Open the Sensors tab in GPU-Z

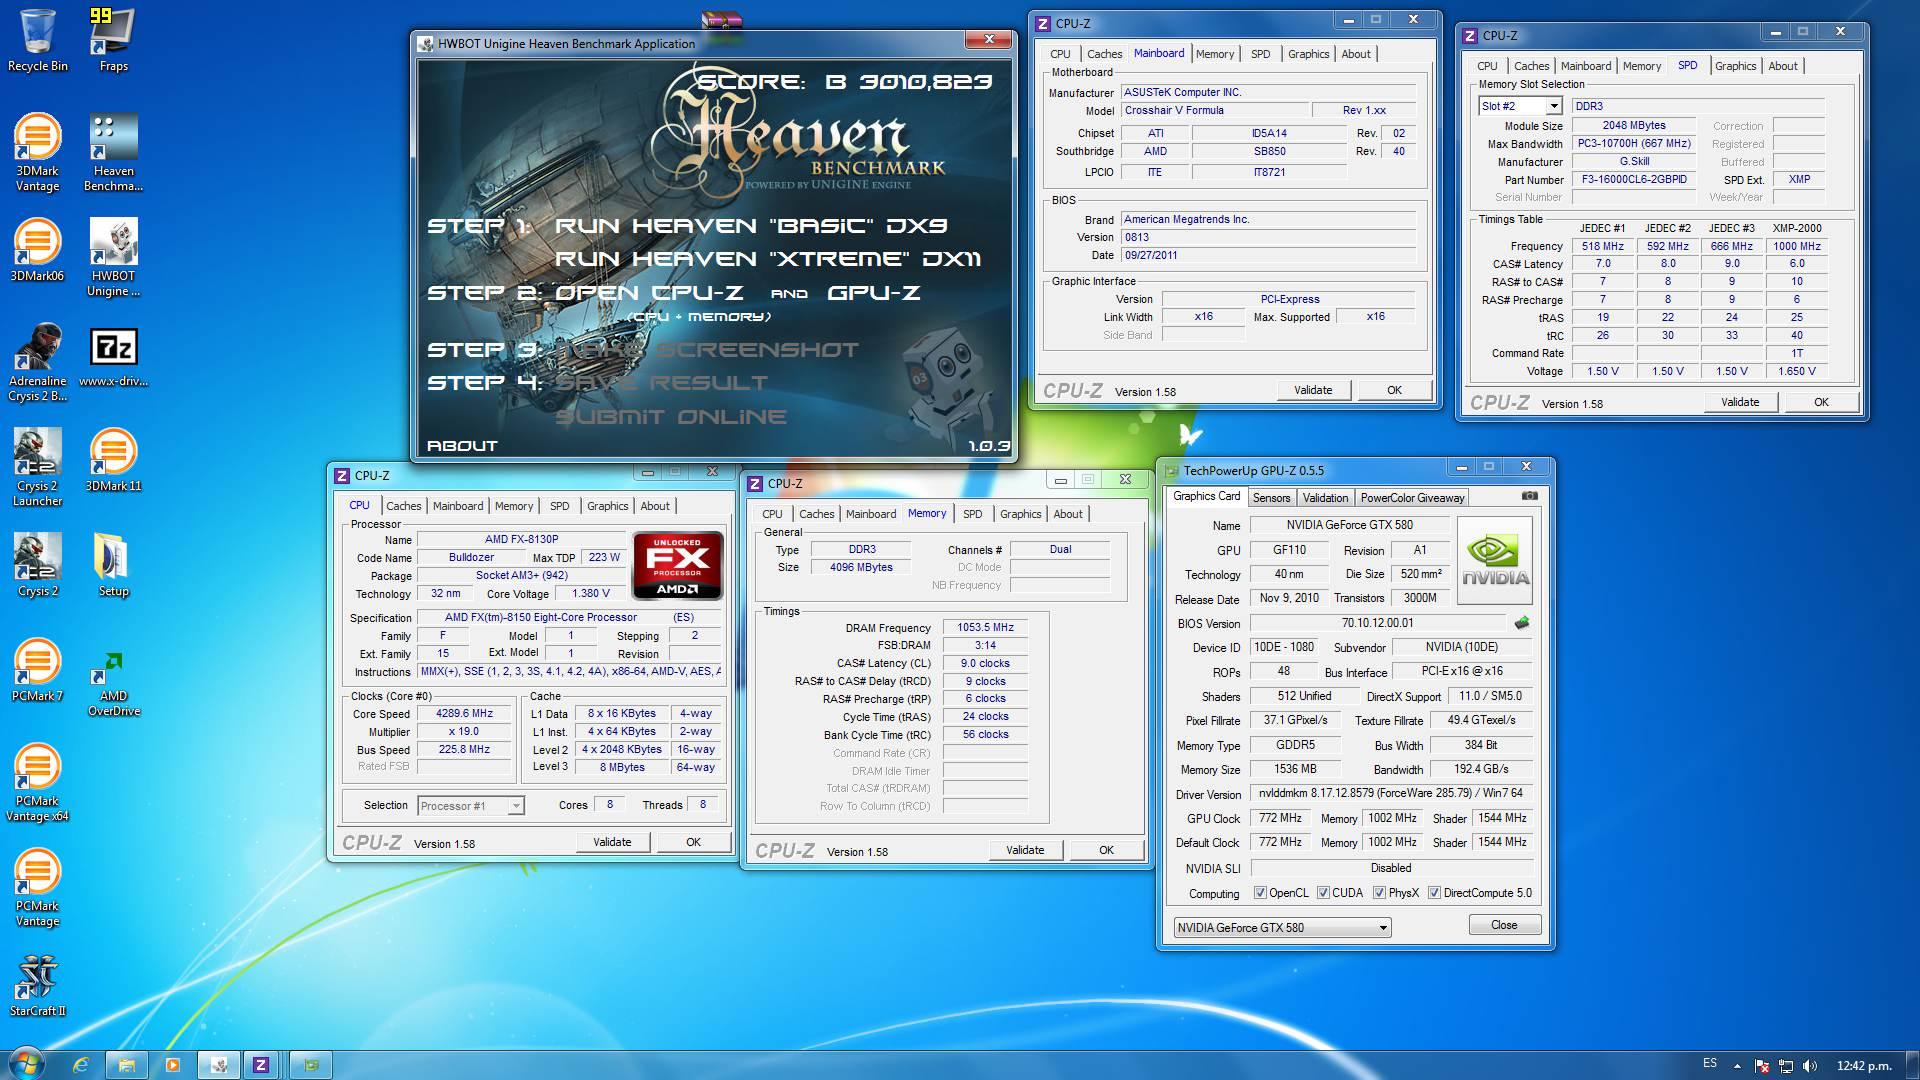(x=1271, y=498)
